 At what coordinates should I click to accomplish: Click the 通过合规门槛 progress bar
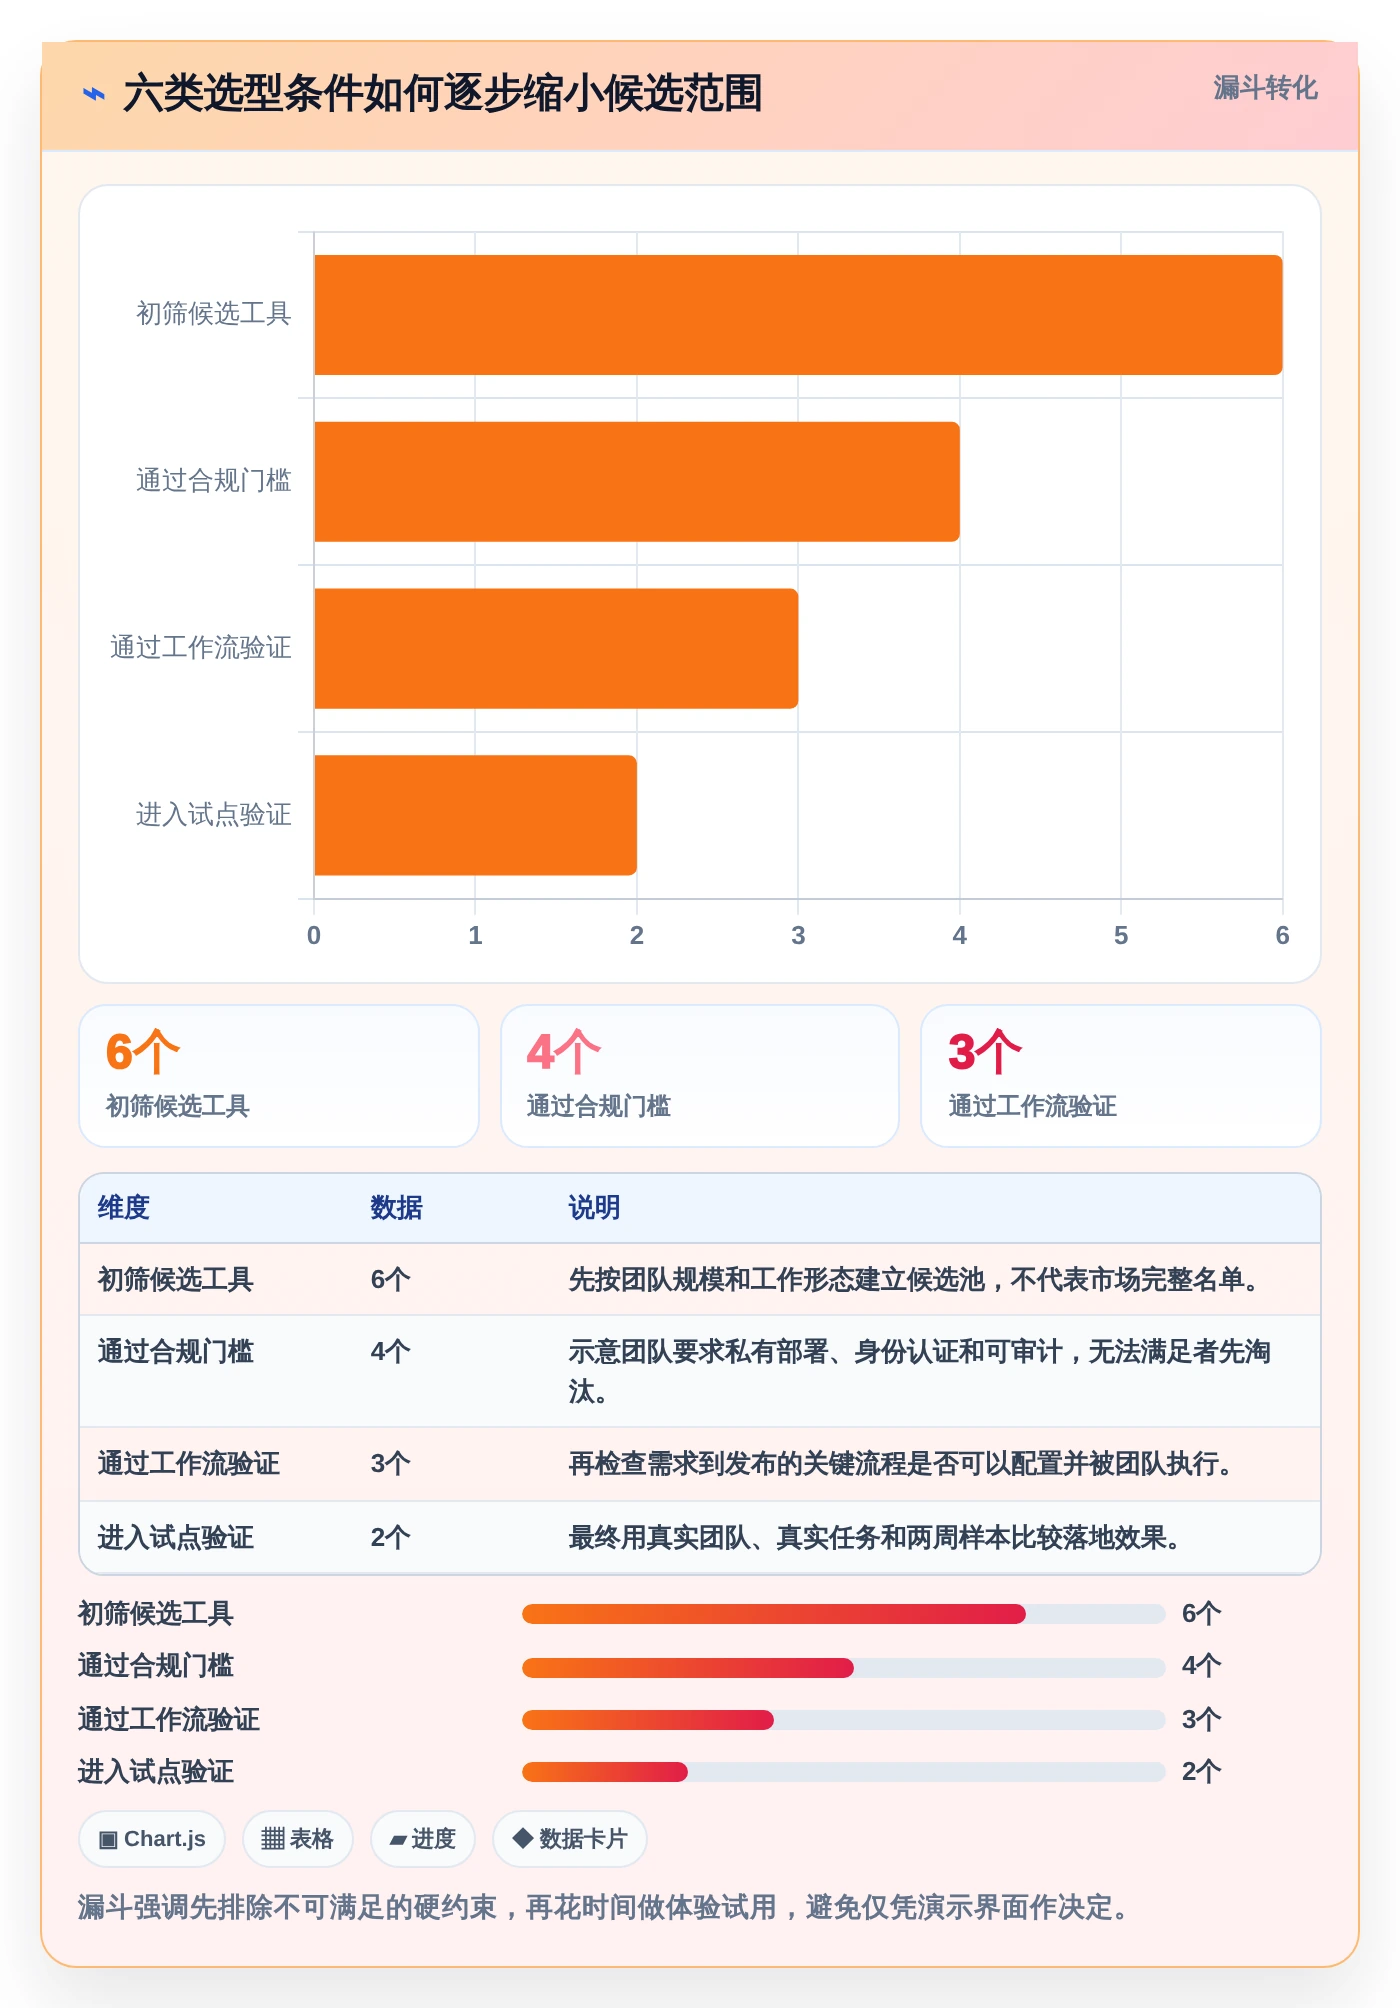coord(844,1667)
